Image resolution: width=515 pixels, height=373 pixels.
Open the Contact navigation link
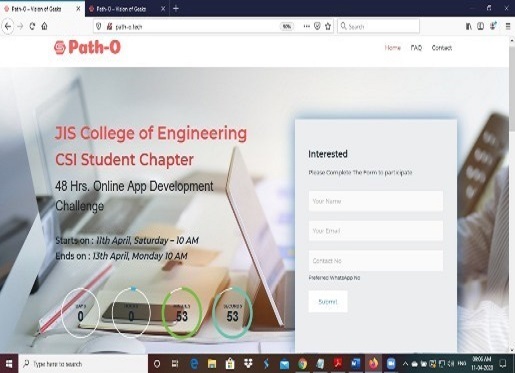[x=442, y=48]
